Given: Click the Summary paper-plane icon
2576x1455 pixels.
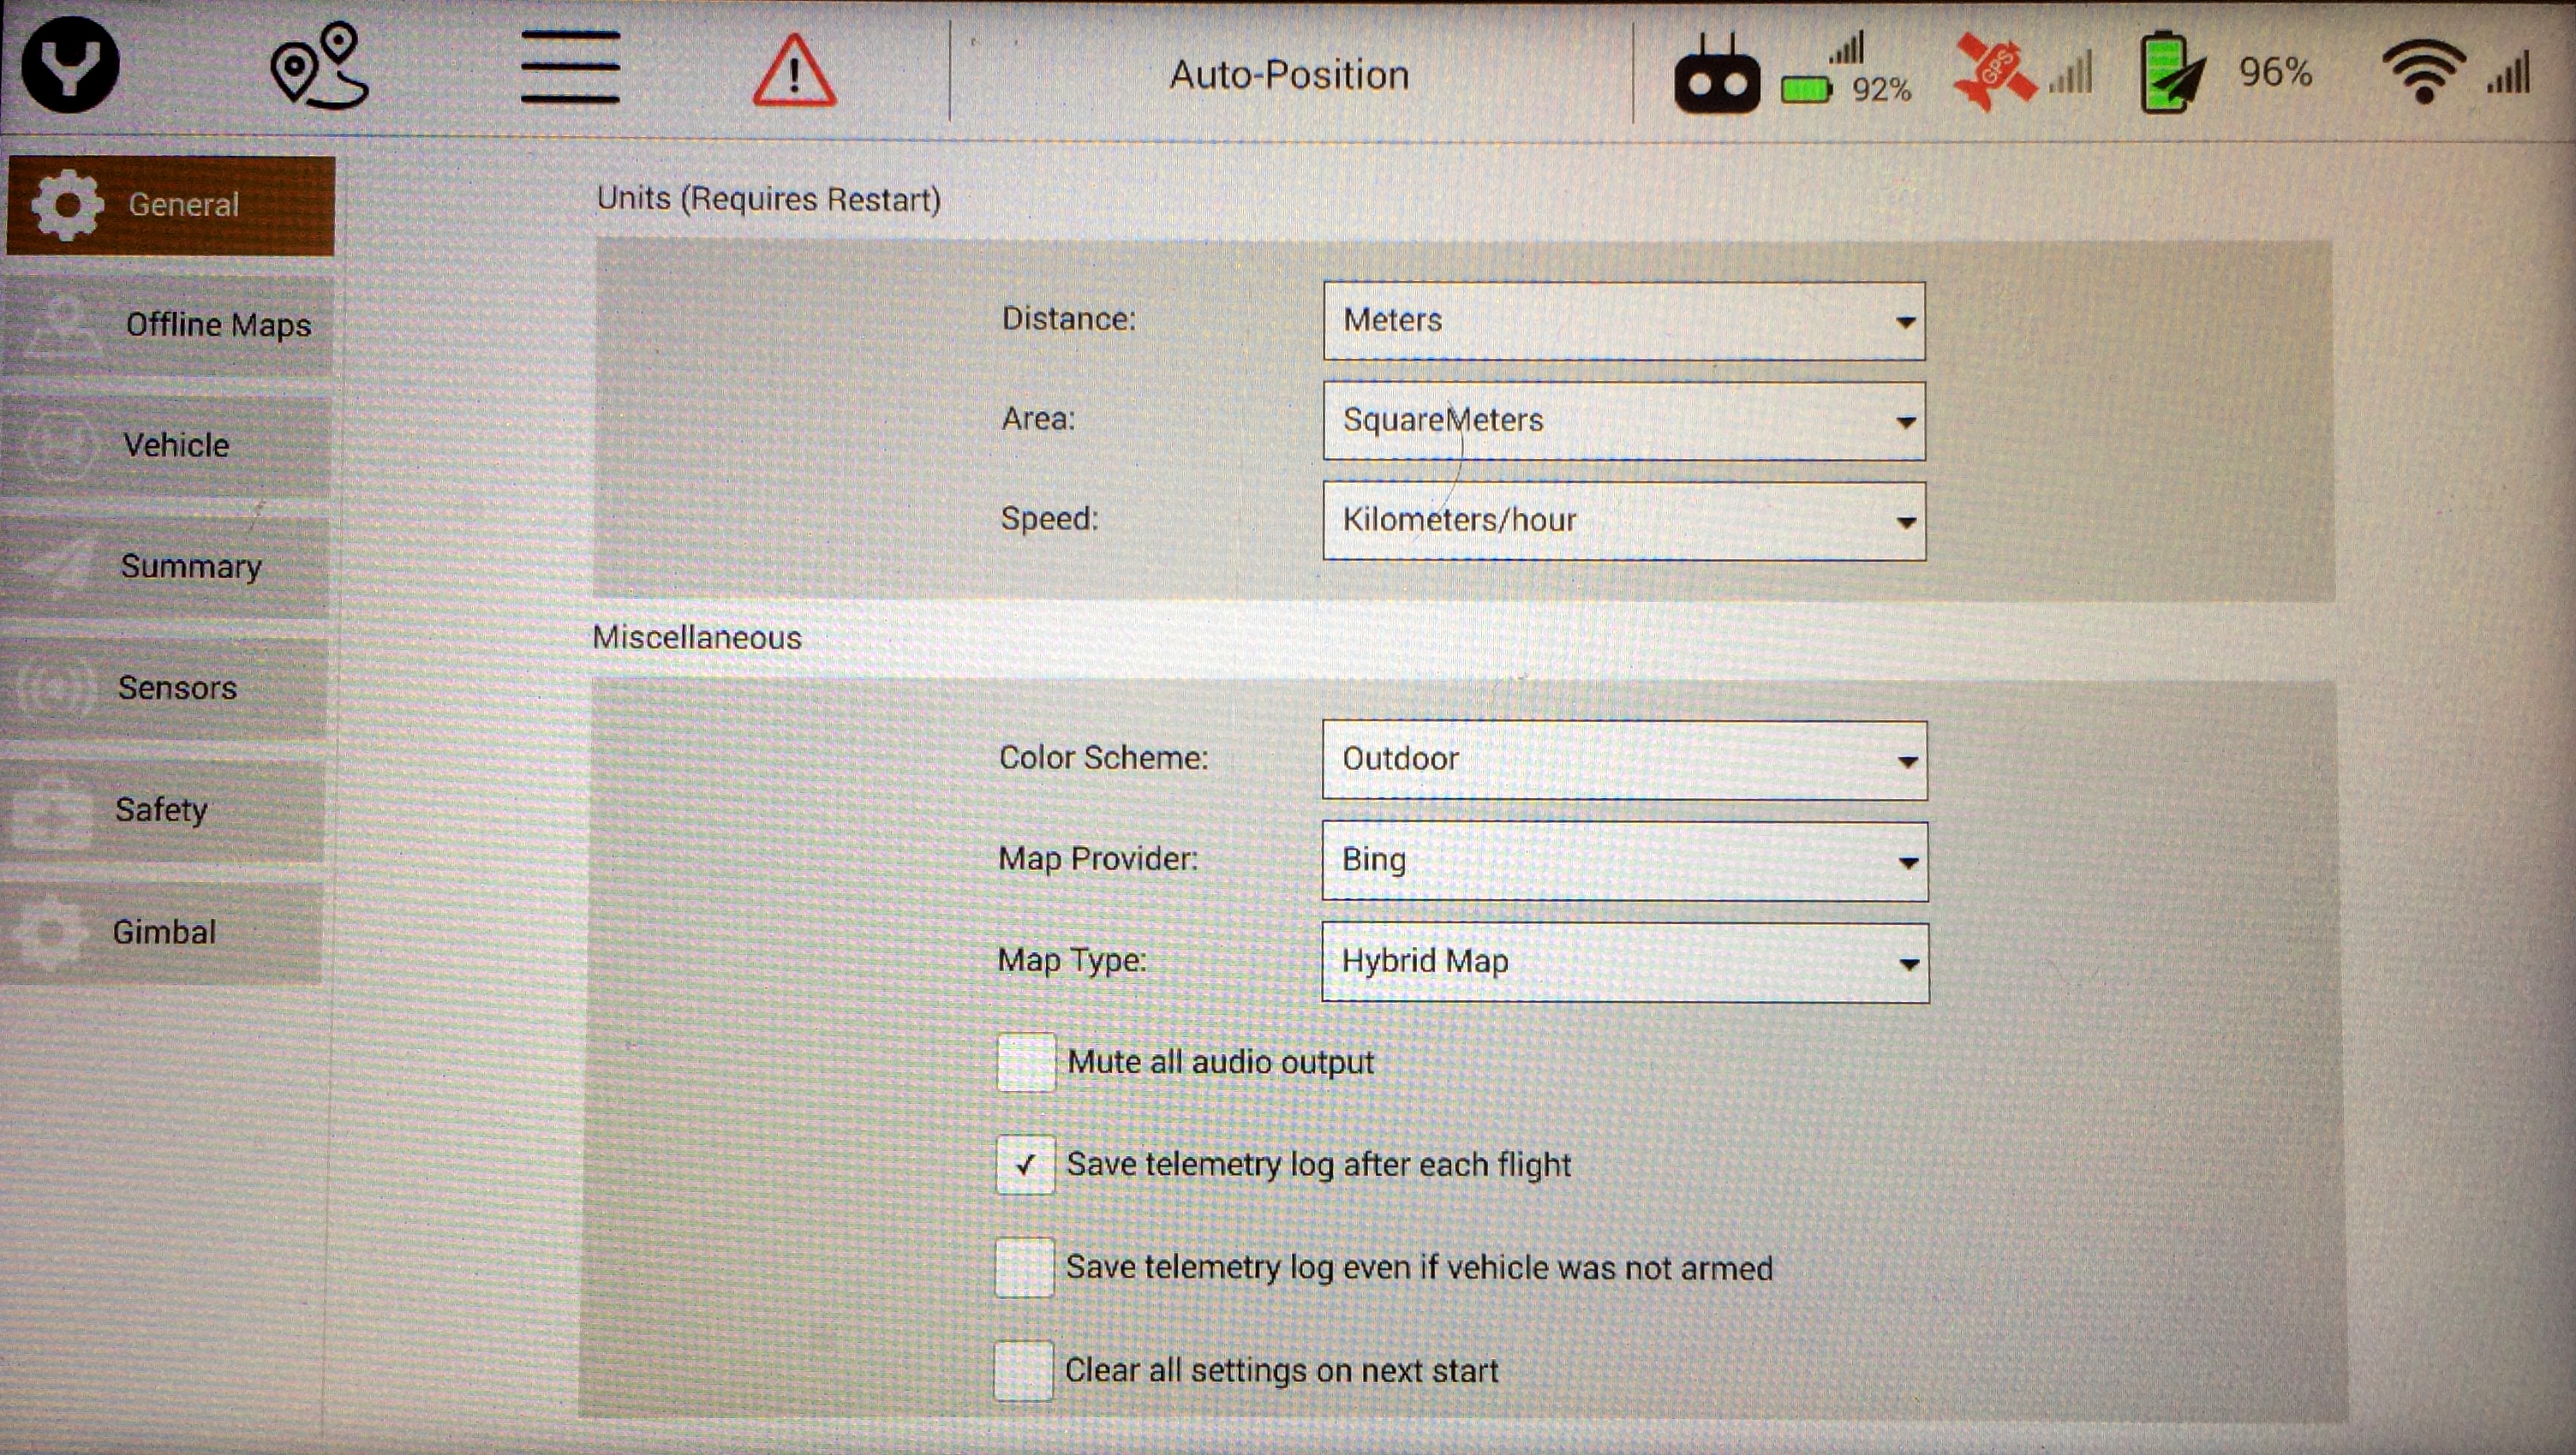Looking at the screenshot, I should coord(58,566).
